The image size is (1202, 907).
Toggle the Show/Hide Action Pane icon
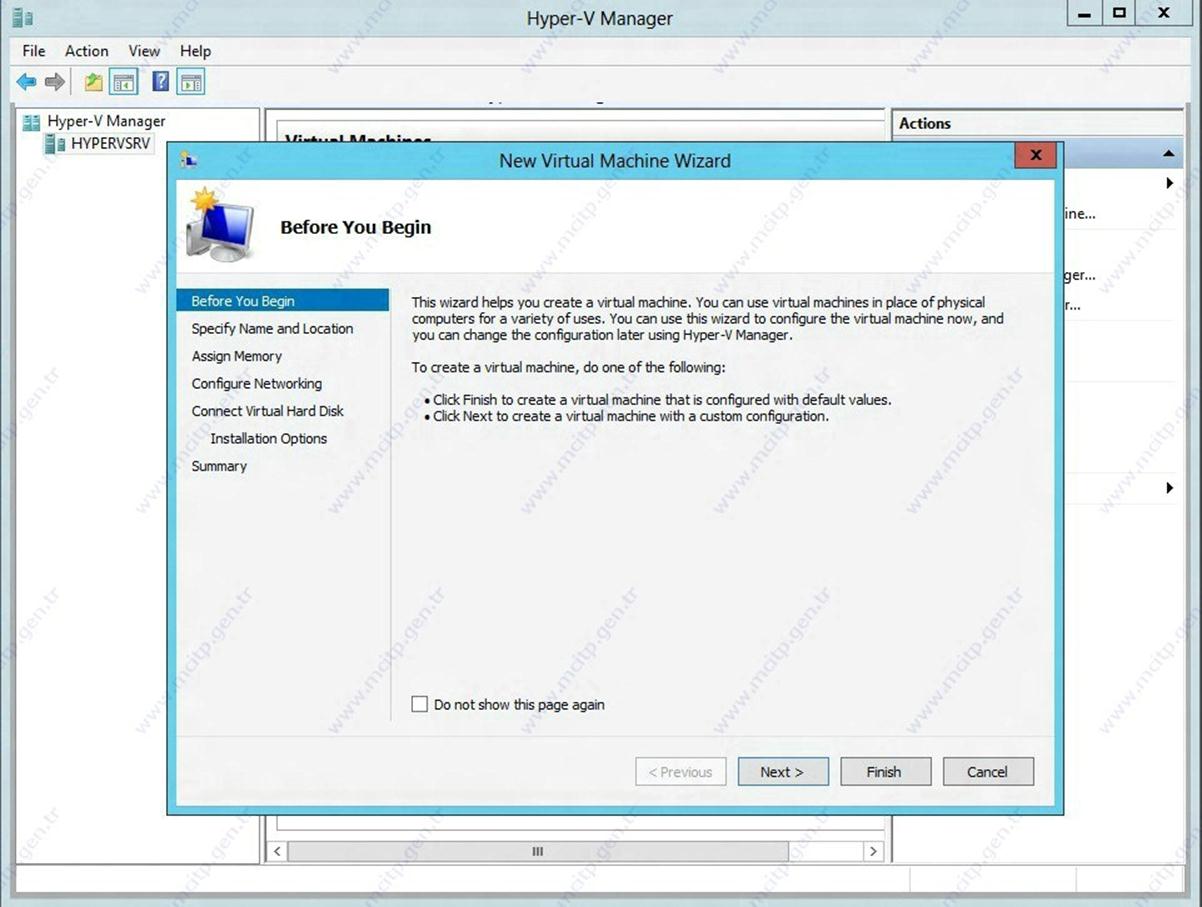(191, 82)
